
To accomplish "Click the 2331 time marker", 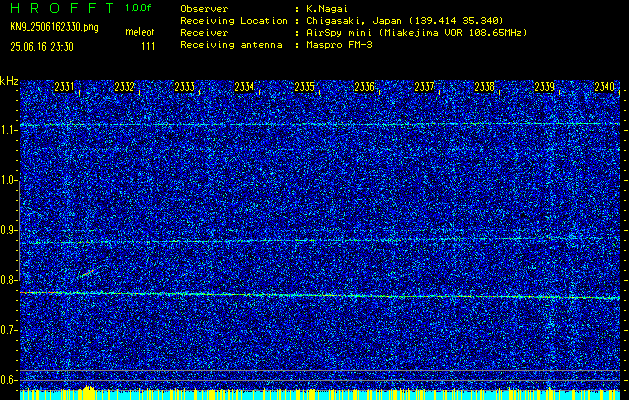I will coord(64,87).
